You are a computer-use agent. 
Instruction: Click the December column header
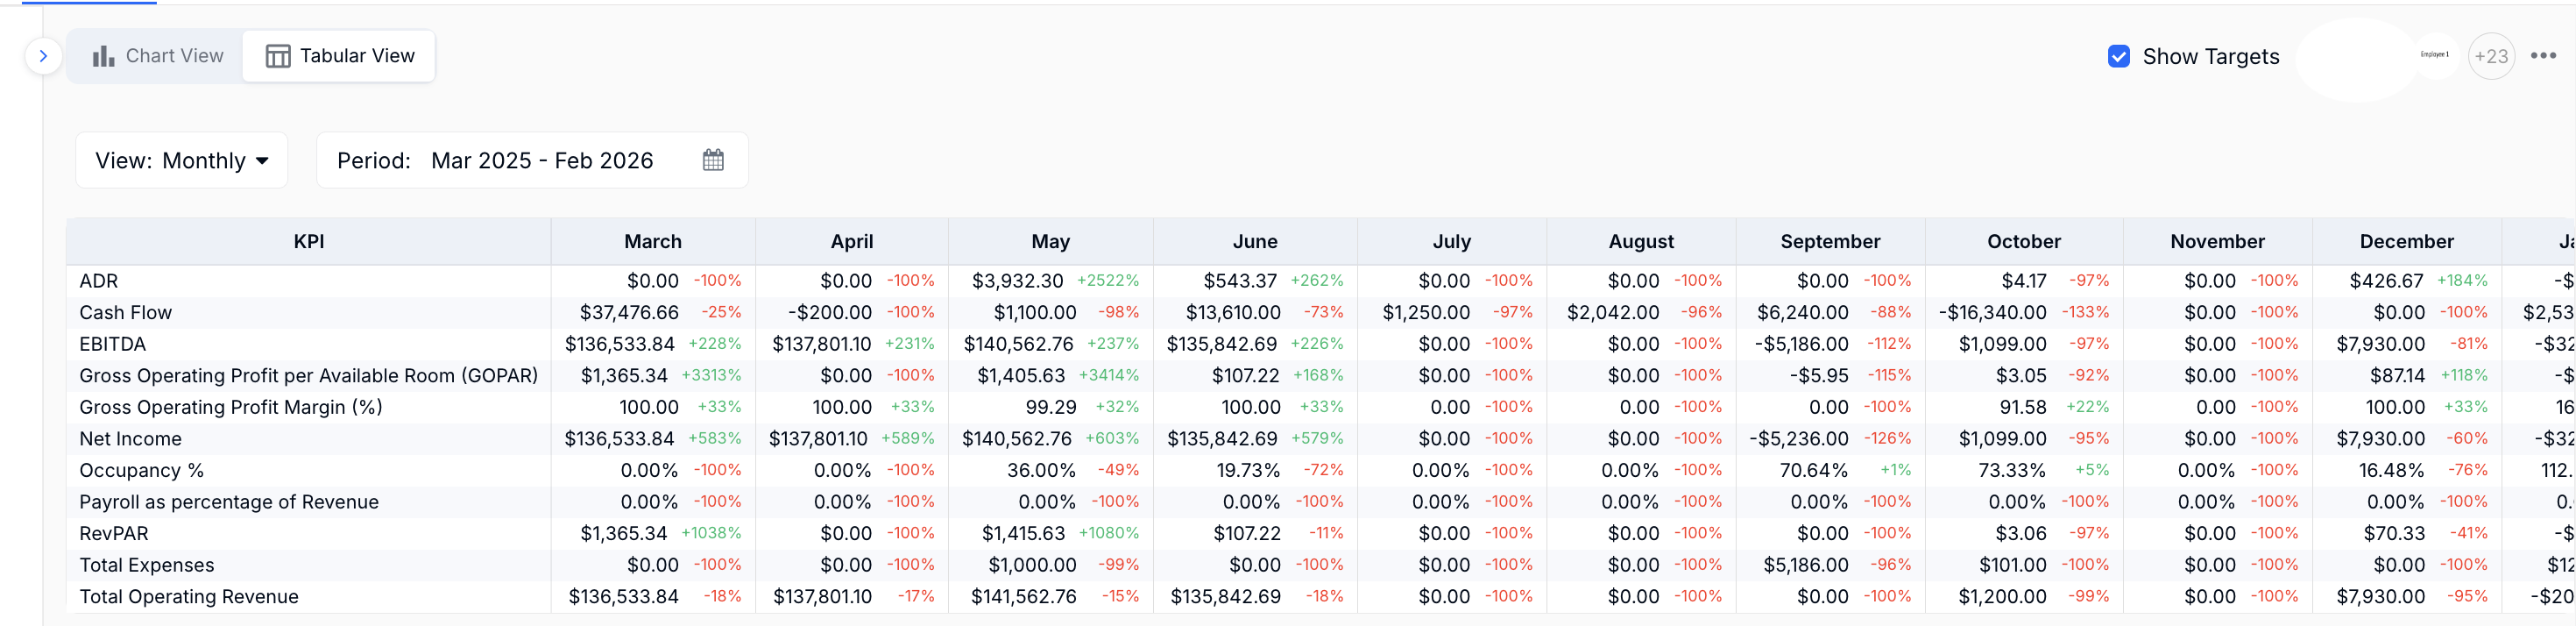[x=2406, y=242]
